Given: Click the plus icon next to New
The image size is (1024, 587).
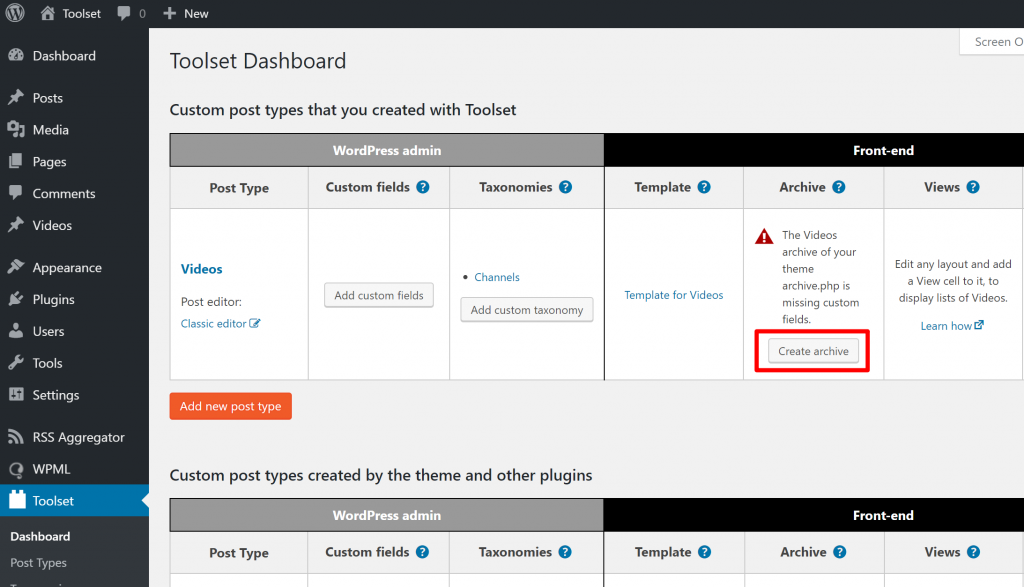Looking at the screenshot, I should (170, 13).
